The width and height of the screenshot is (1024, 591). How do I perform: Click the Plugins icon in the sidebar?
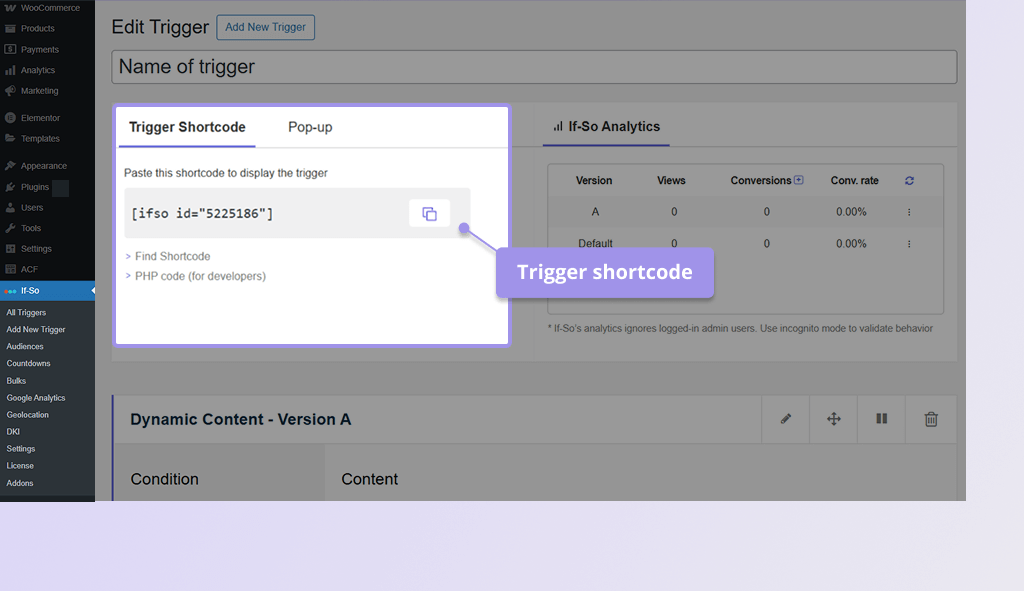(9, 186)
